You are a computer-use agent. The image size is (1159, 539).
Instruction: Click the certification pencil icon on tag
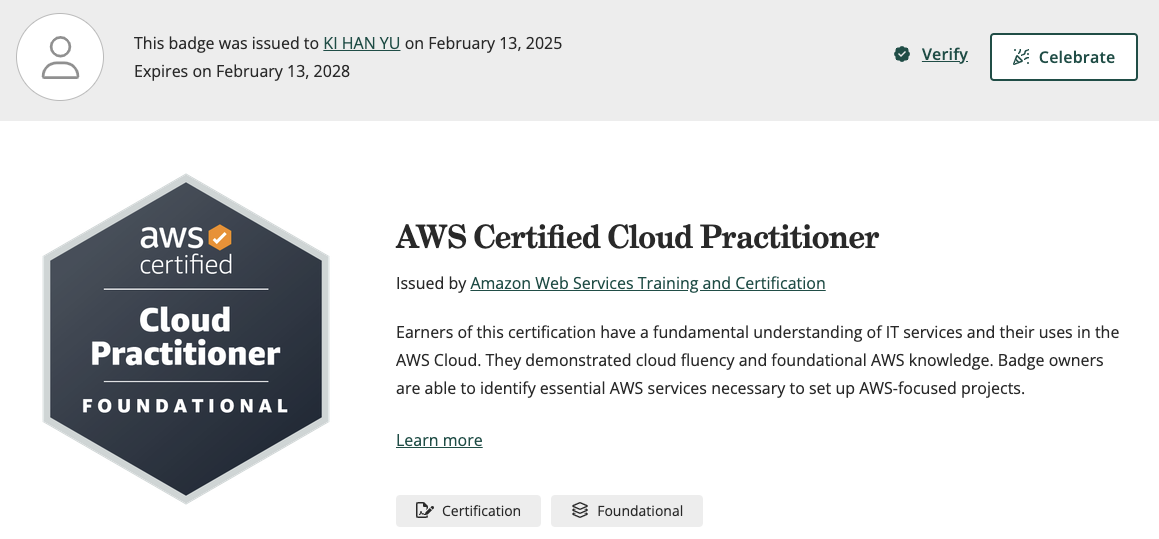click(424, 510)
